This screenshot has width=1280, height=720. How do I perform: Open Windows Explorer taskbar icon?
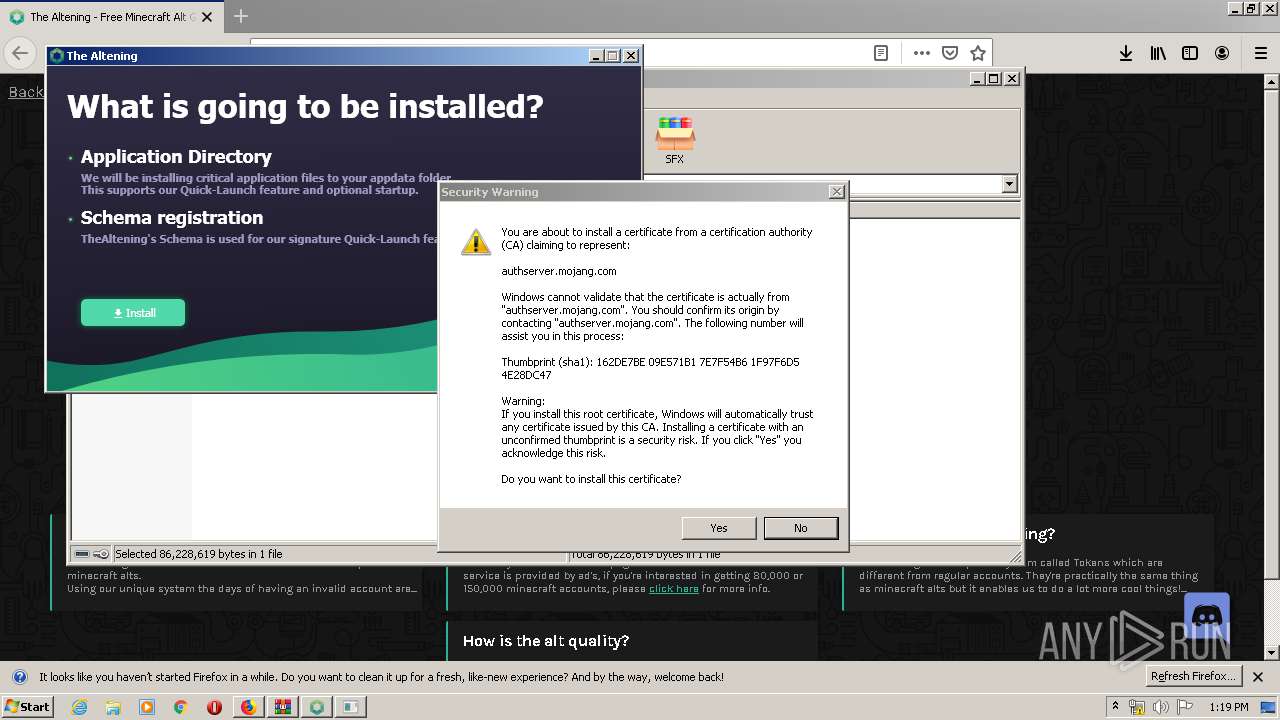(x=113, y=707)
